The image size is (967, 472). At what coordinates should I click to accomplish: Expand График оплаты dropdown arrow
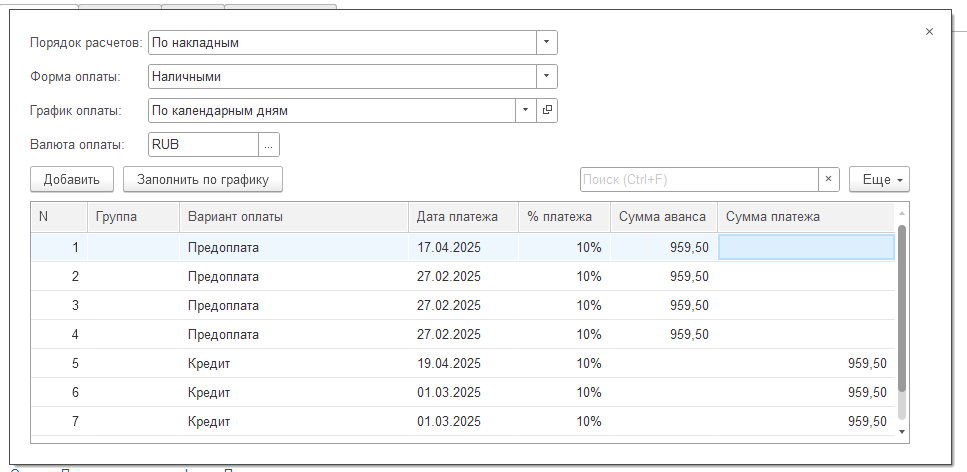coord(526,111)
